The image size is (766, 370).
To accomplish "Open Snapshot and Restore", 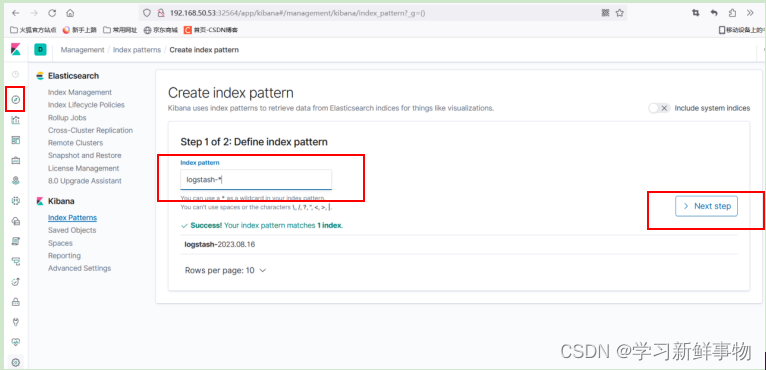I will click(x=85, y=155).
